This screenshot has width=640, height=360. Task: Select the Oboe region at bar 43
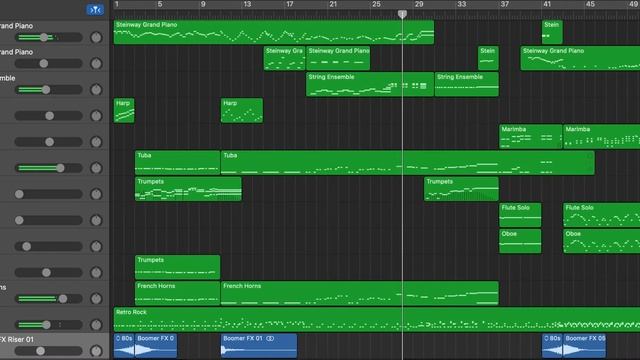click(x=602, y=241)
